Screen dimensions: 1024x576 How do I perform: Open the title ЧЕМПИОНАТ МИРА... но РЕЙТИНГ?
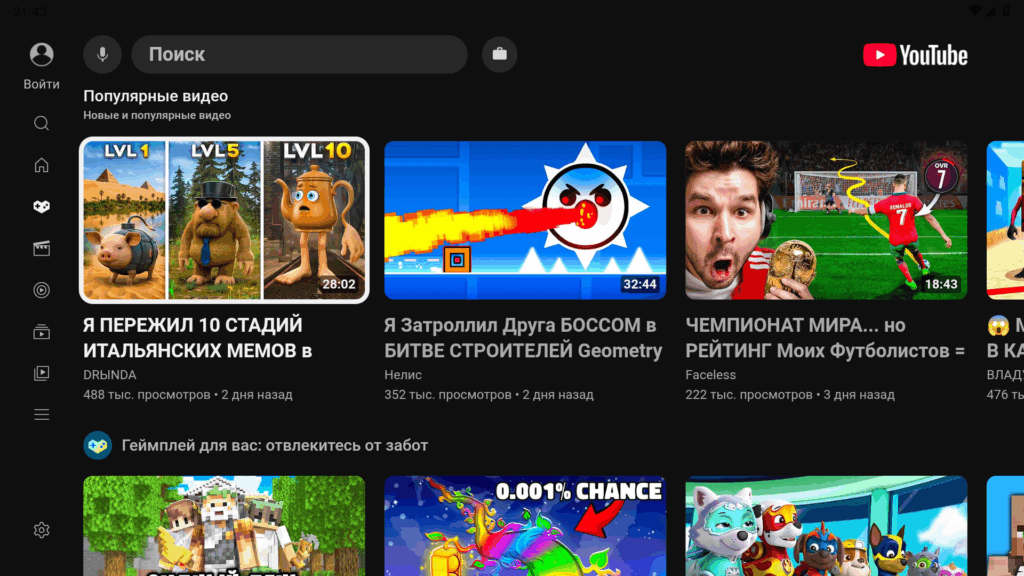pos(825,338)
